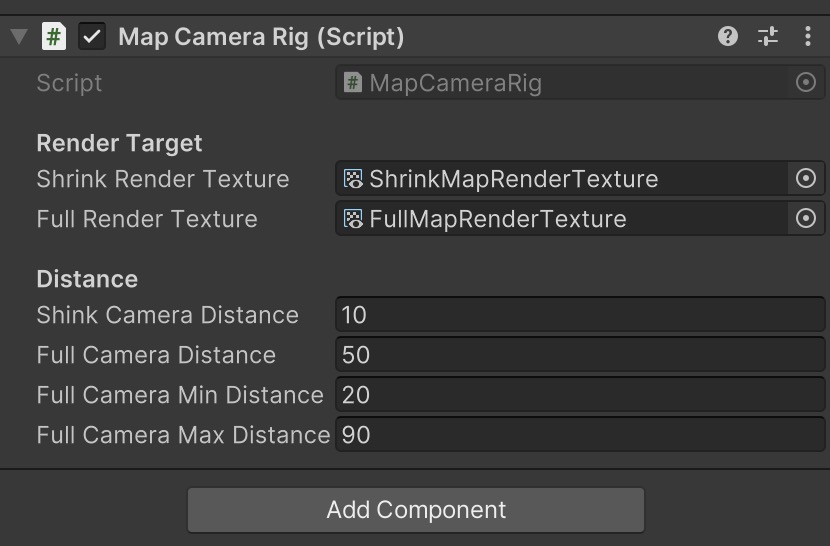Open the component help reference icon

(728, 37)
